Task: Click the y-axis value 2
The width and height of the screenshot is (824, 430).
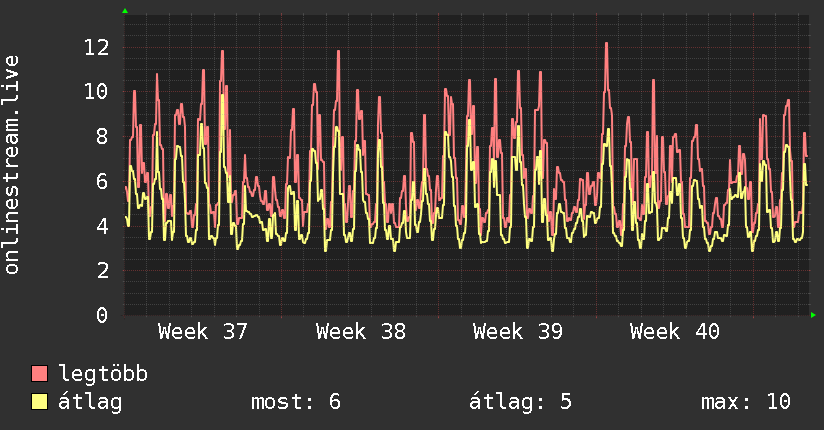Action: pos(102,271)
